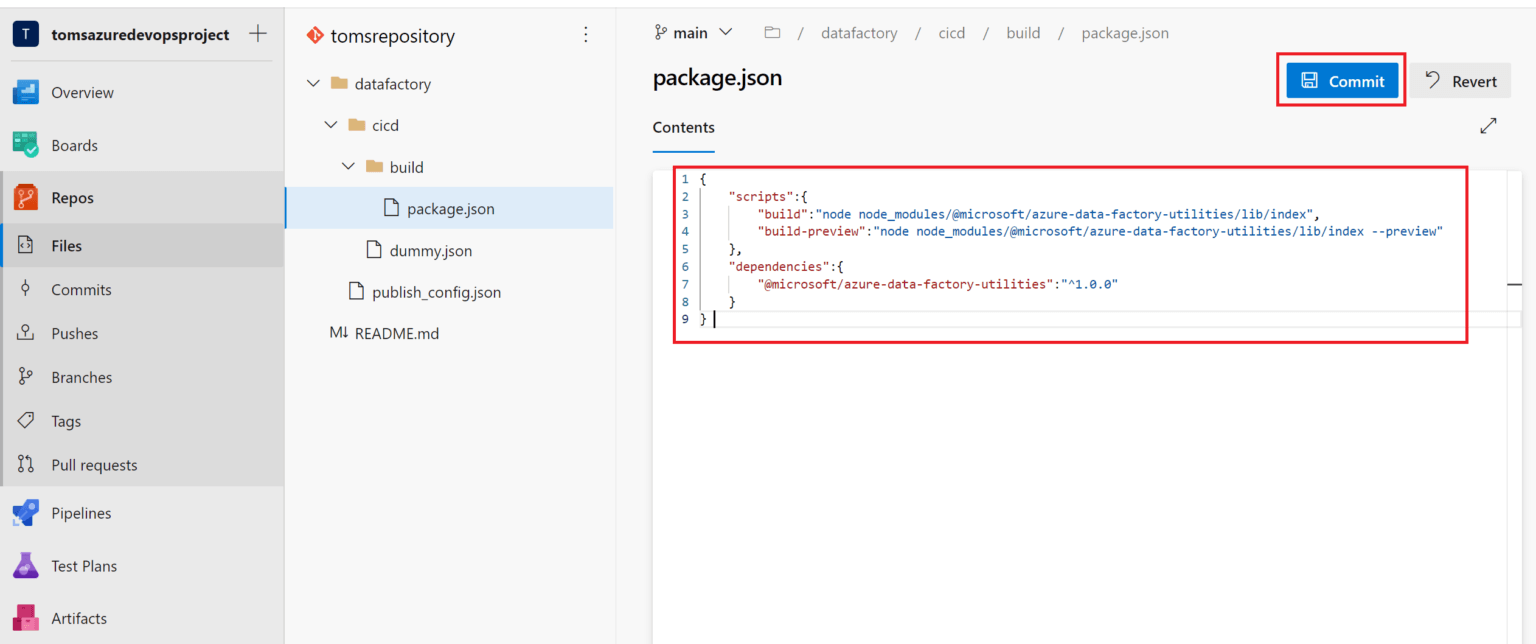Open Artifacts from the sidebar
The image size is (1536, 644).
point(80,618)
